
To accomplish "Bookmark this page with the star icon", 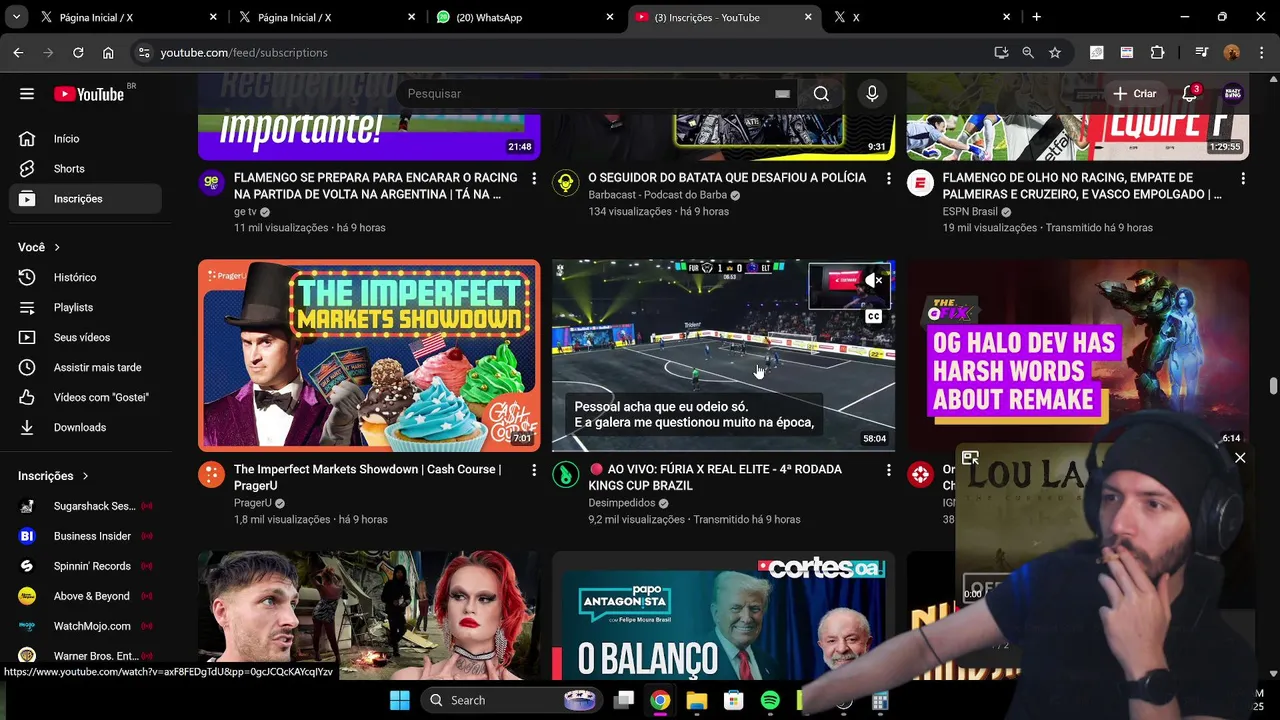I will pyautogui.click(x=1055, y=52).
